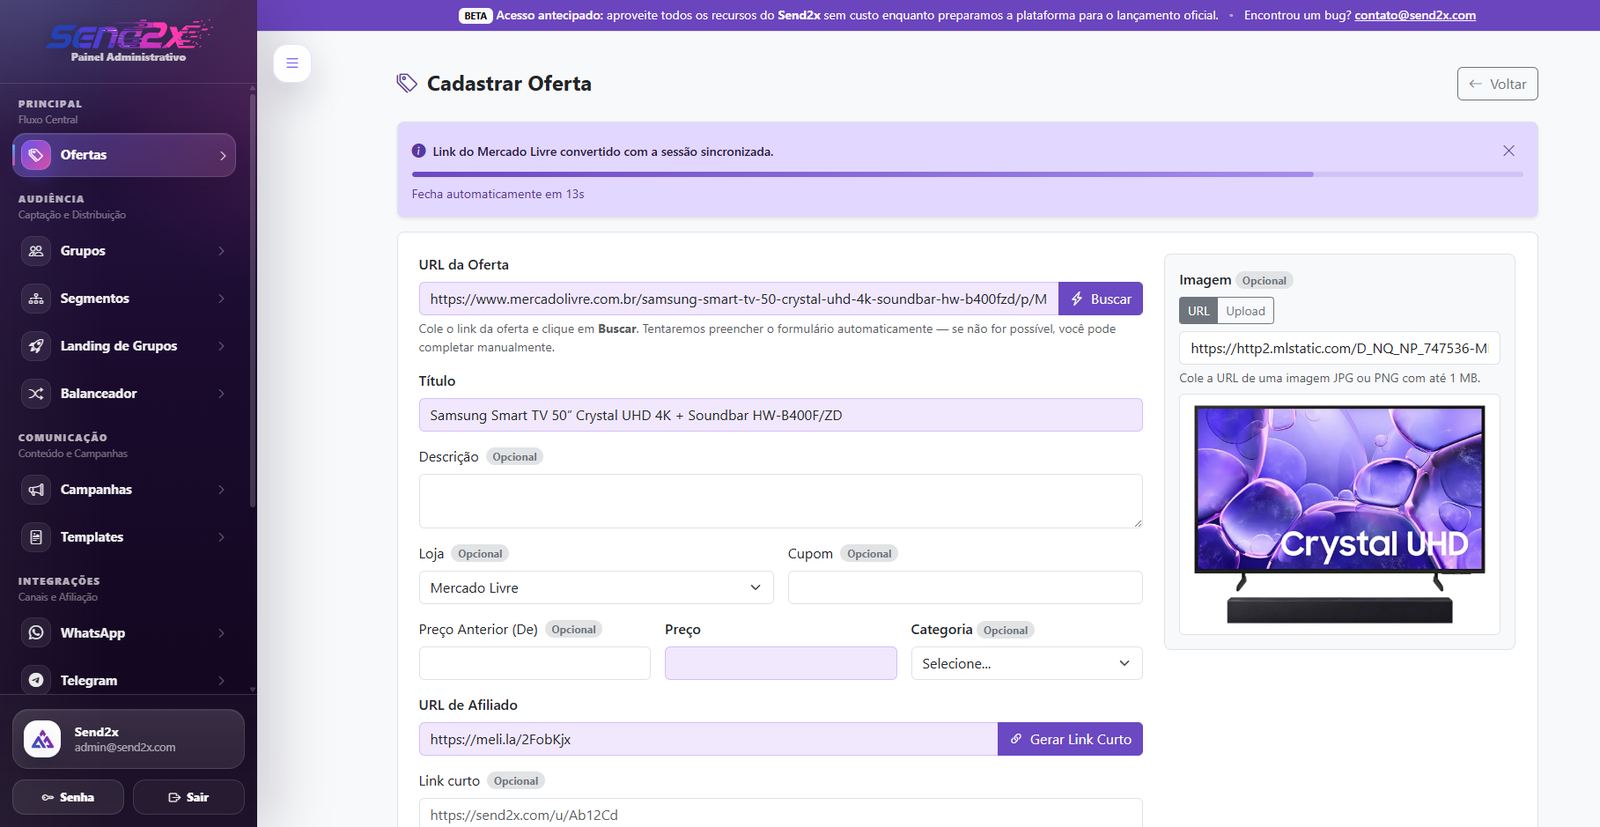
Task: Open the Ofertas menu item
Action: pos(124,155)
